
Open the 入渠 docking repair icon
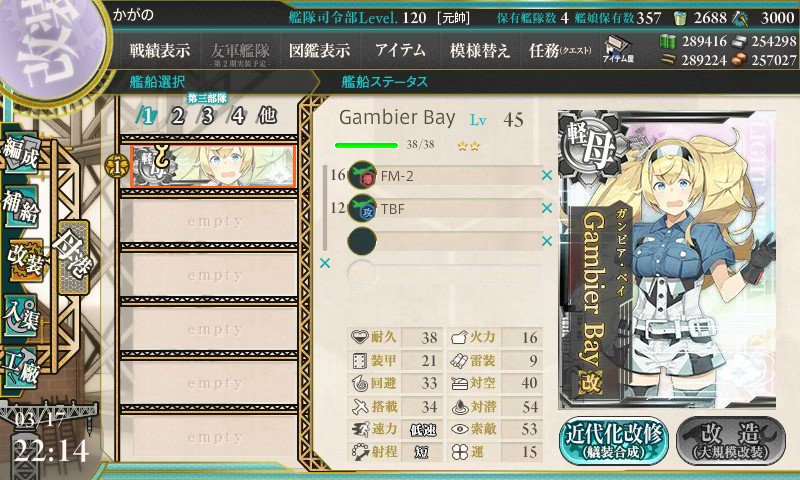[20, 316]
